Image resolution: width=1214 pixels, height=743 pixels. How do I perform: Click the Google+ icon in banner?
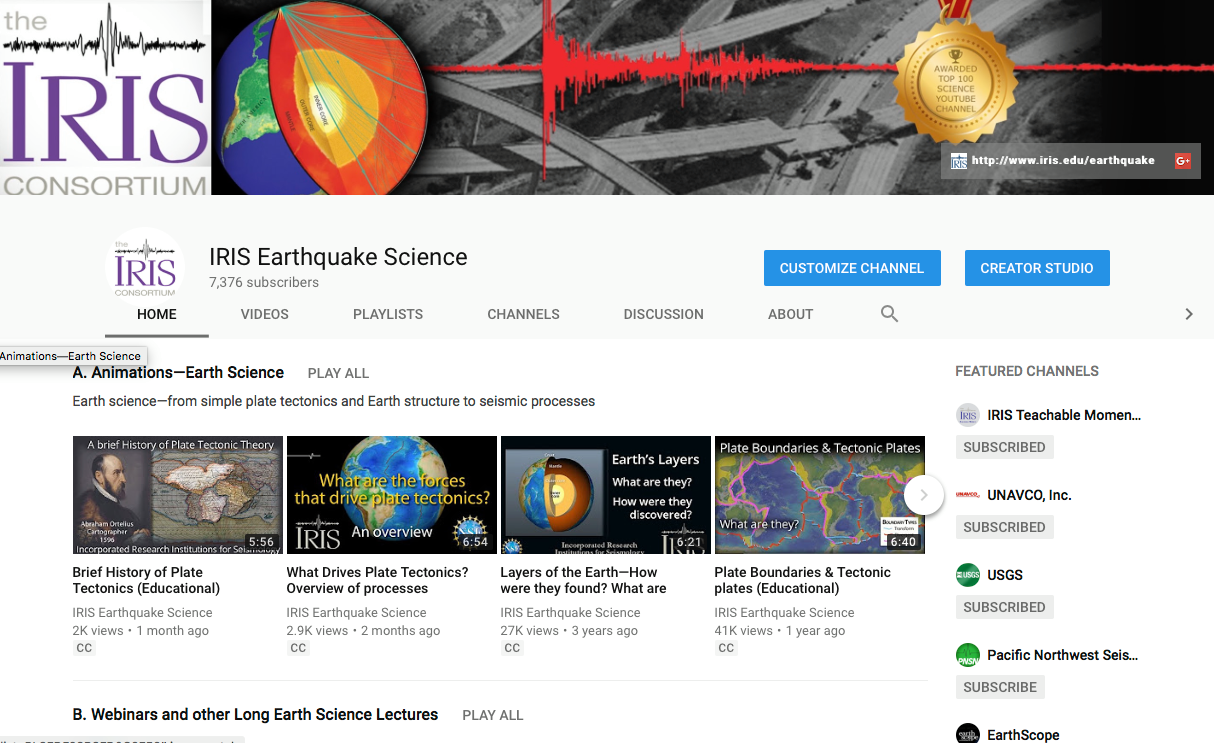click(x=1183, y=160)
